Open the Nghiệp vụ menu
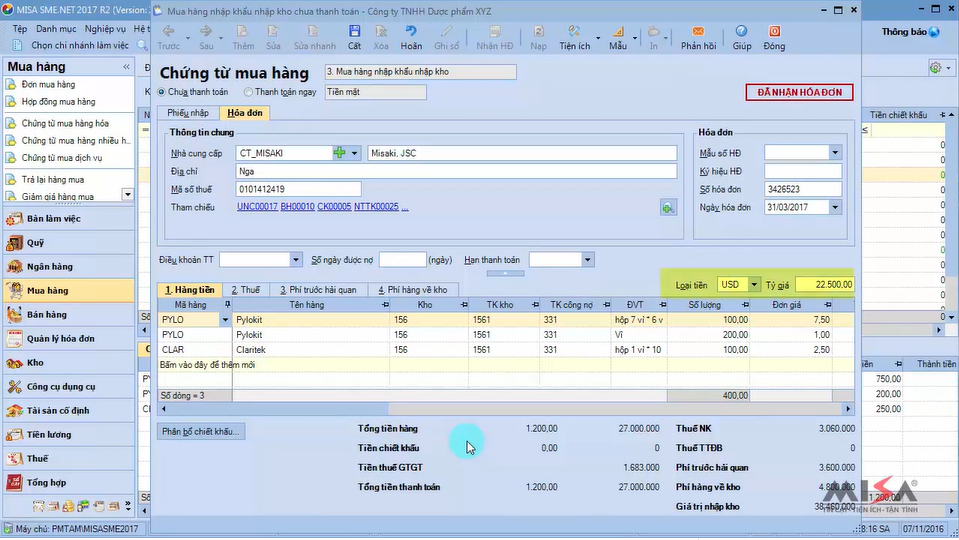959x540 pixels. tap(105, 29)
